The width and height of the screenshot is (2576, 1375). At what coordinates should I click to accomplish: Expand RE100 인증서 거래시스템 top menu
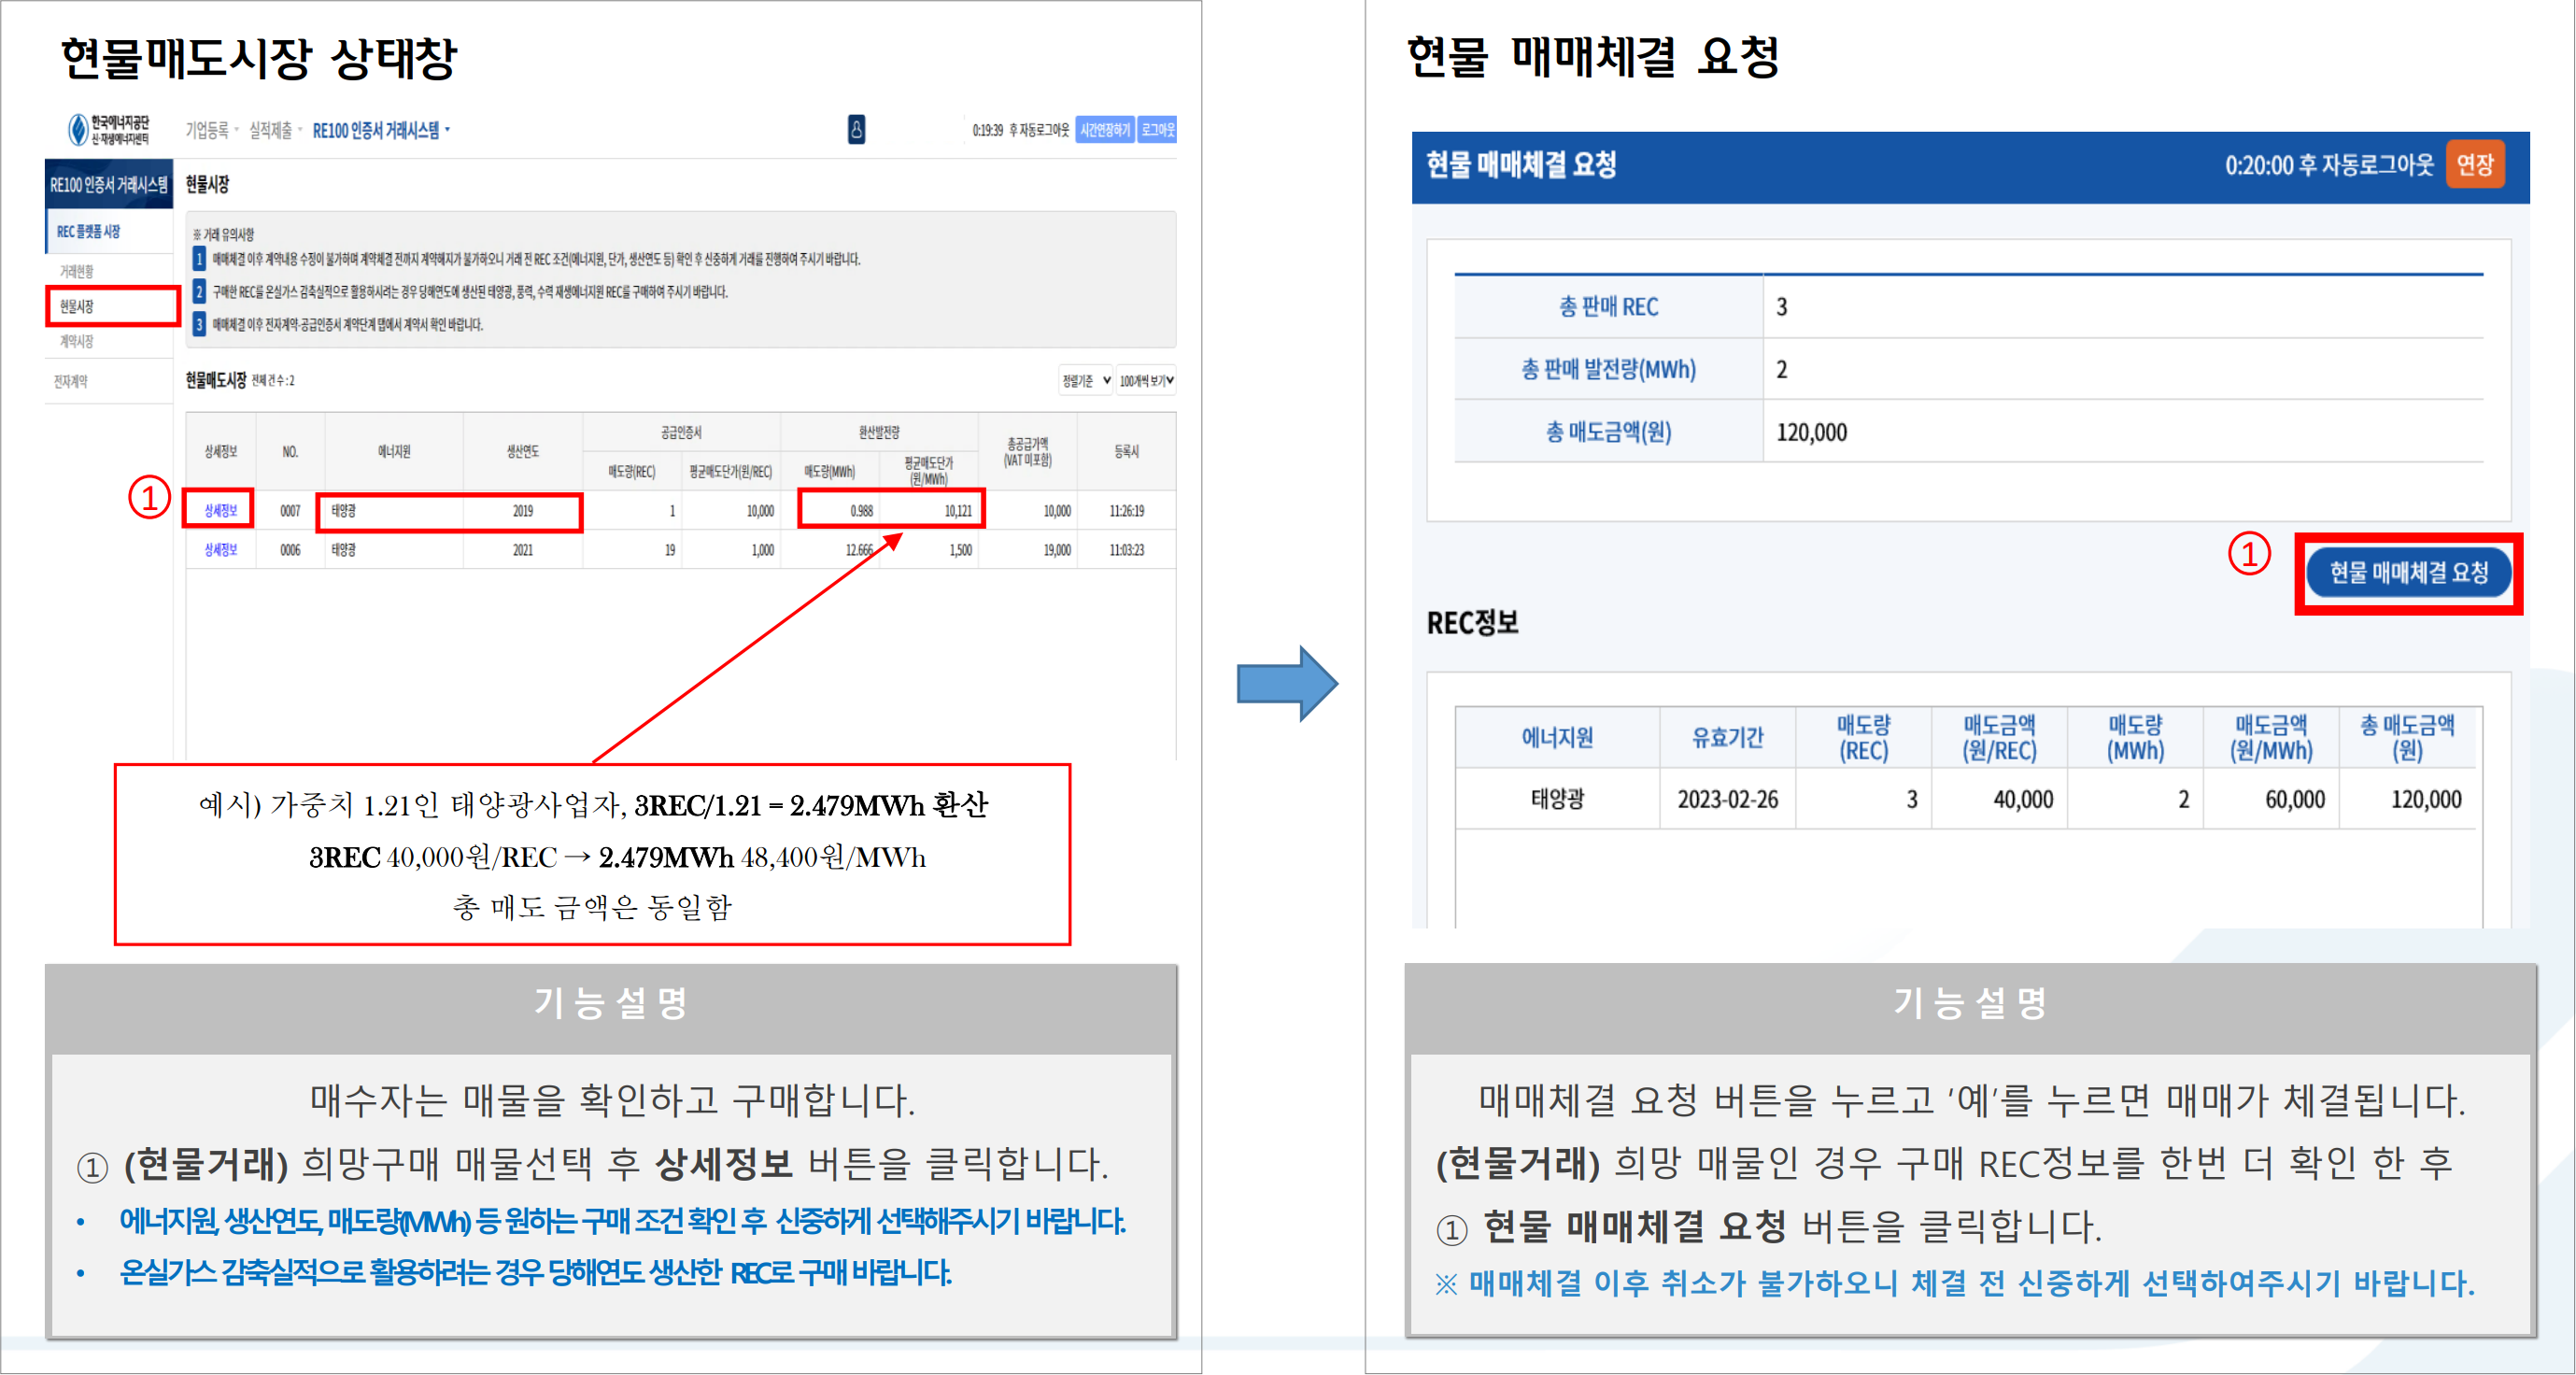click(380, 130)
